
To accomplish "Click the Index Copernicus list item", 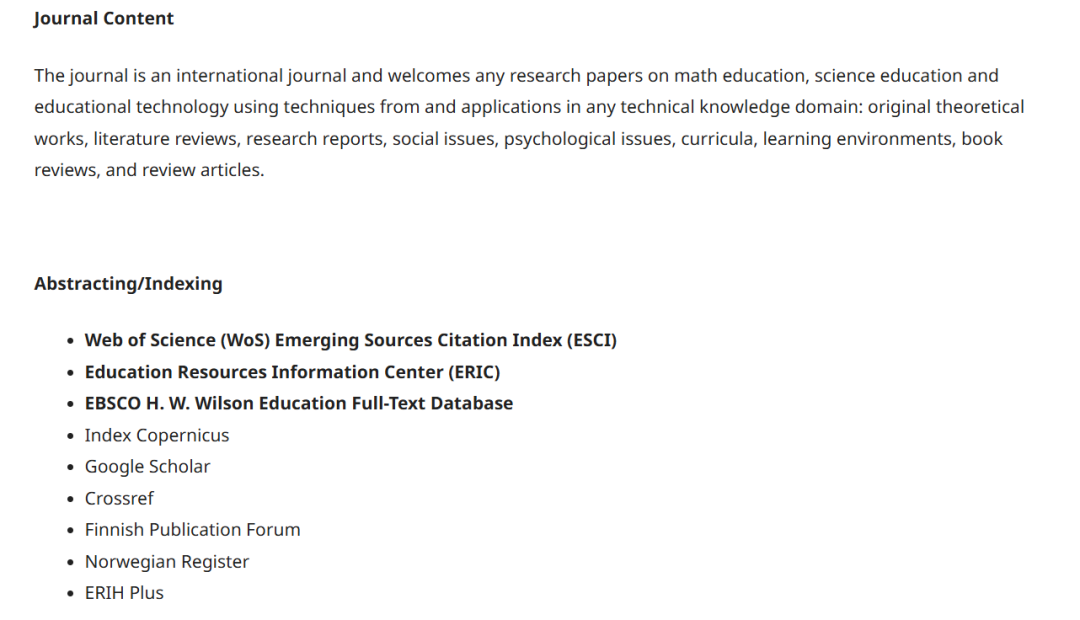I will point(157,435).
